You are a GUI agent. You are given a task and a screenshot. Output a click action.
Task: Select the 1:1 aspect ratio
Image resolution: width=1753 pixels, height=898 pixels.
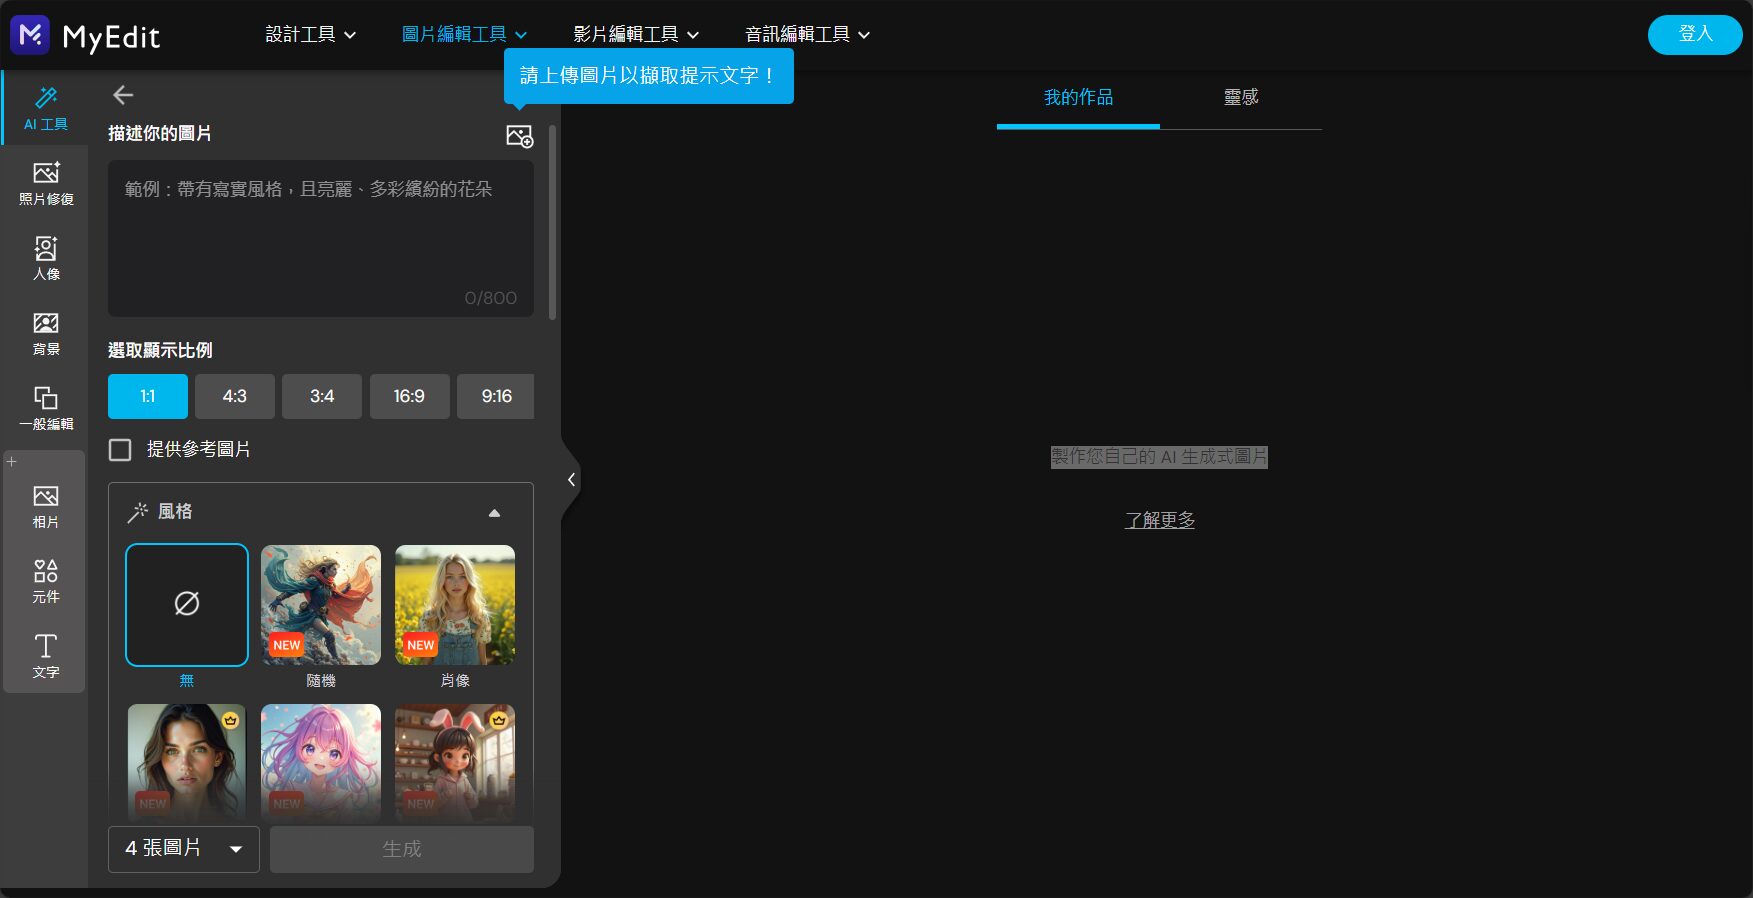coord(148,396)
